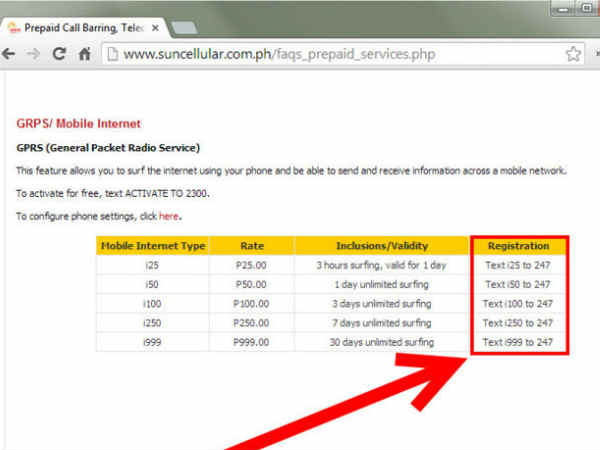Click the page icon beside the URL
This screenshot has width=600, height=450.
pos(114,53)
